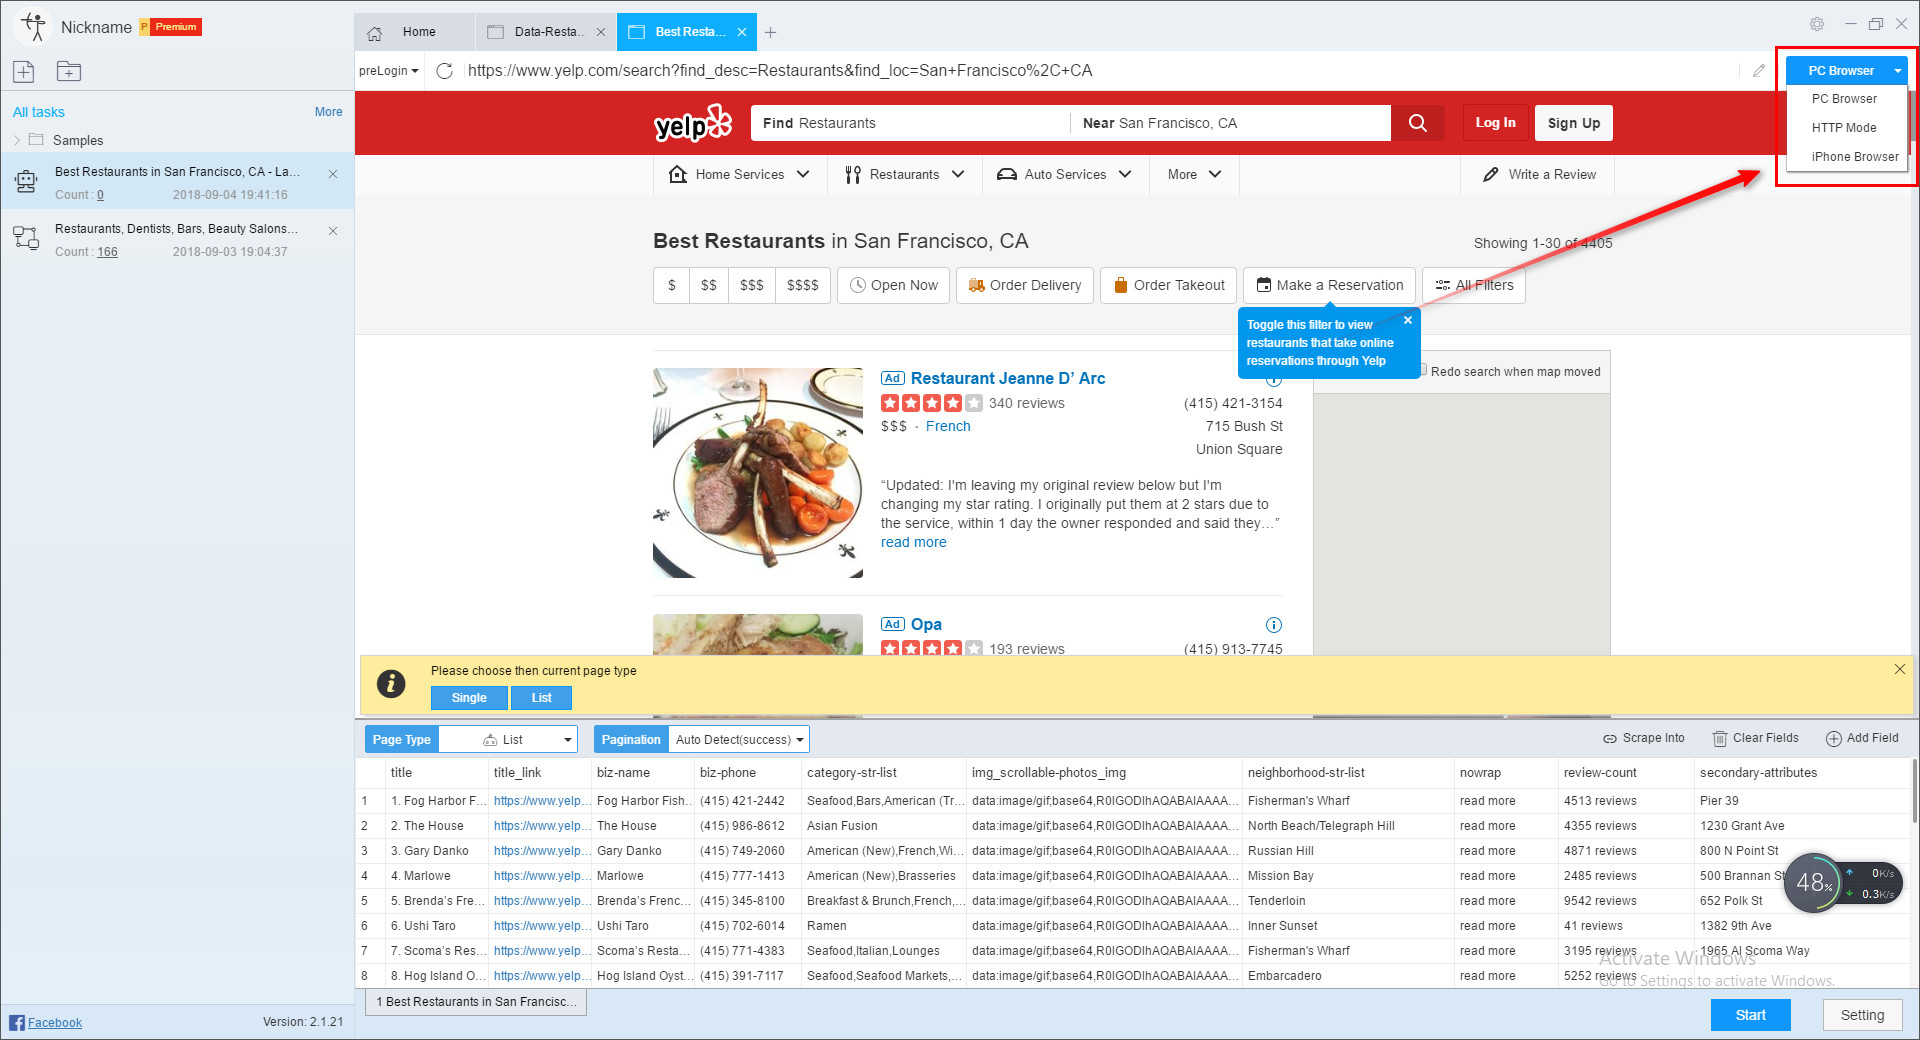Click info icon beside Opa listing
Viewport: 1920px width, 1040px height.
tap(1273, 625)
